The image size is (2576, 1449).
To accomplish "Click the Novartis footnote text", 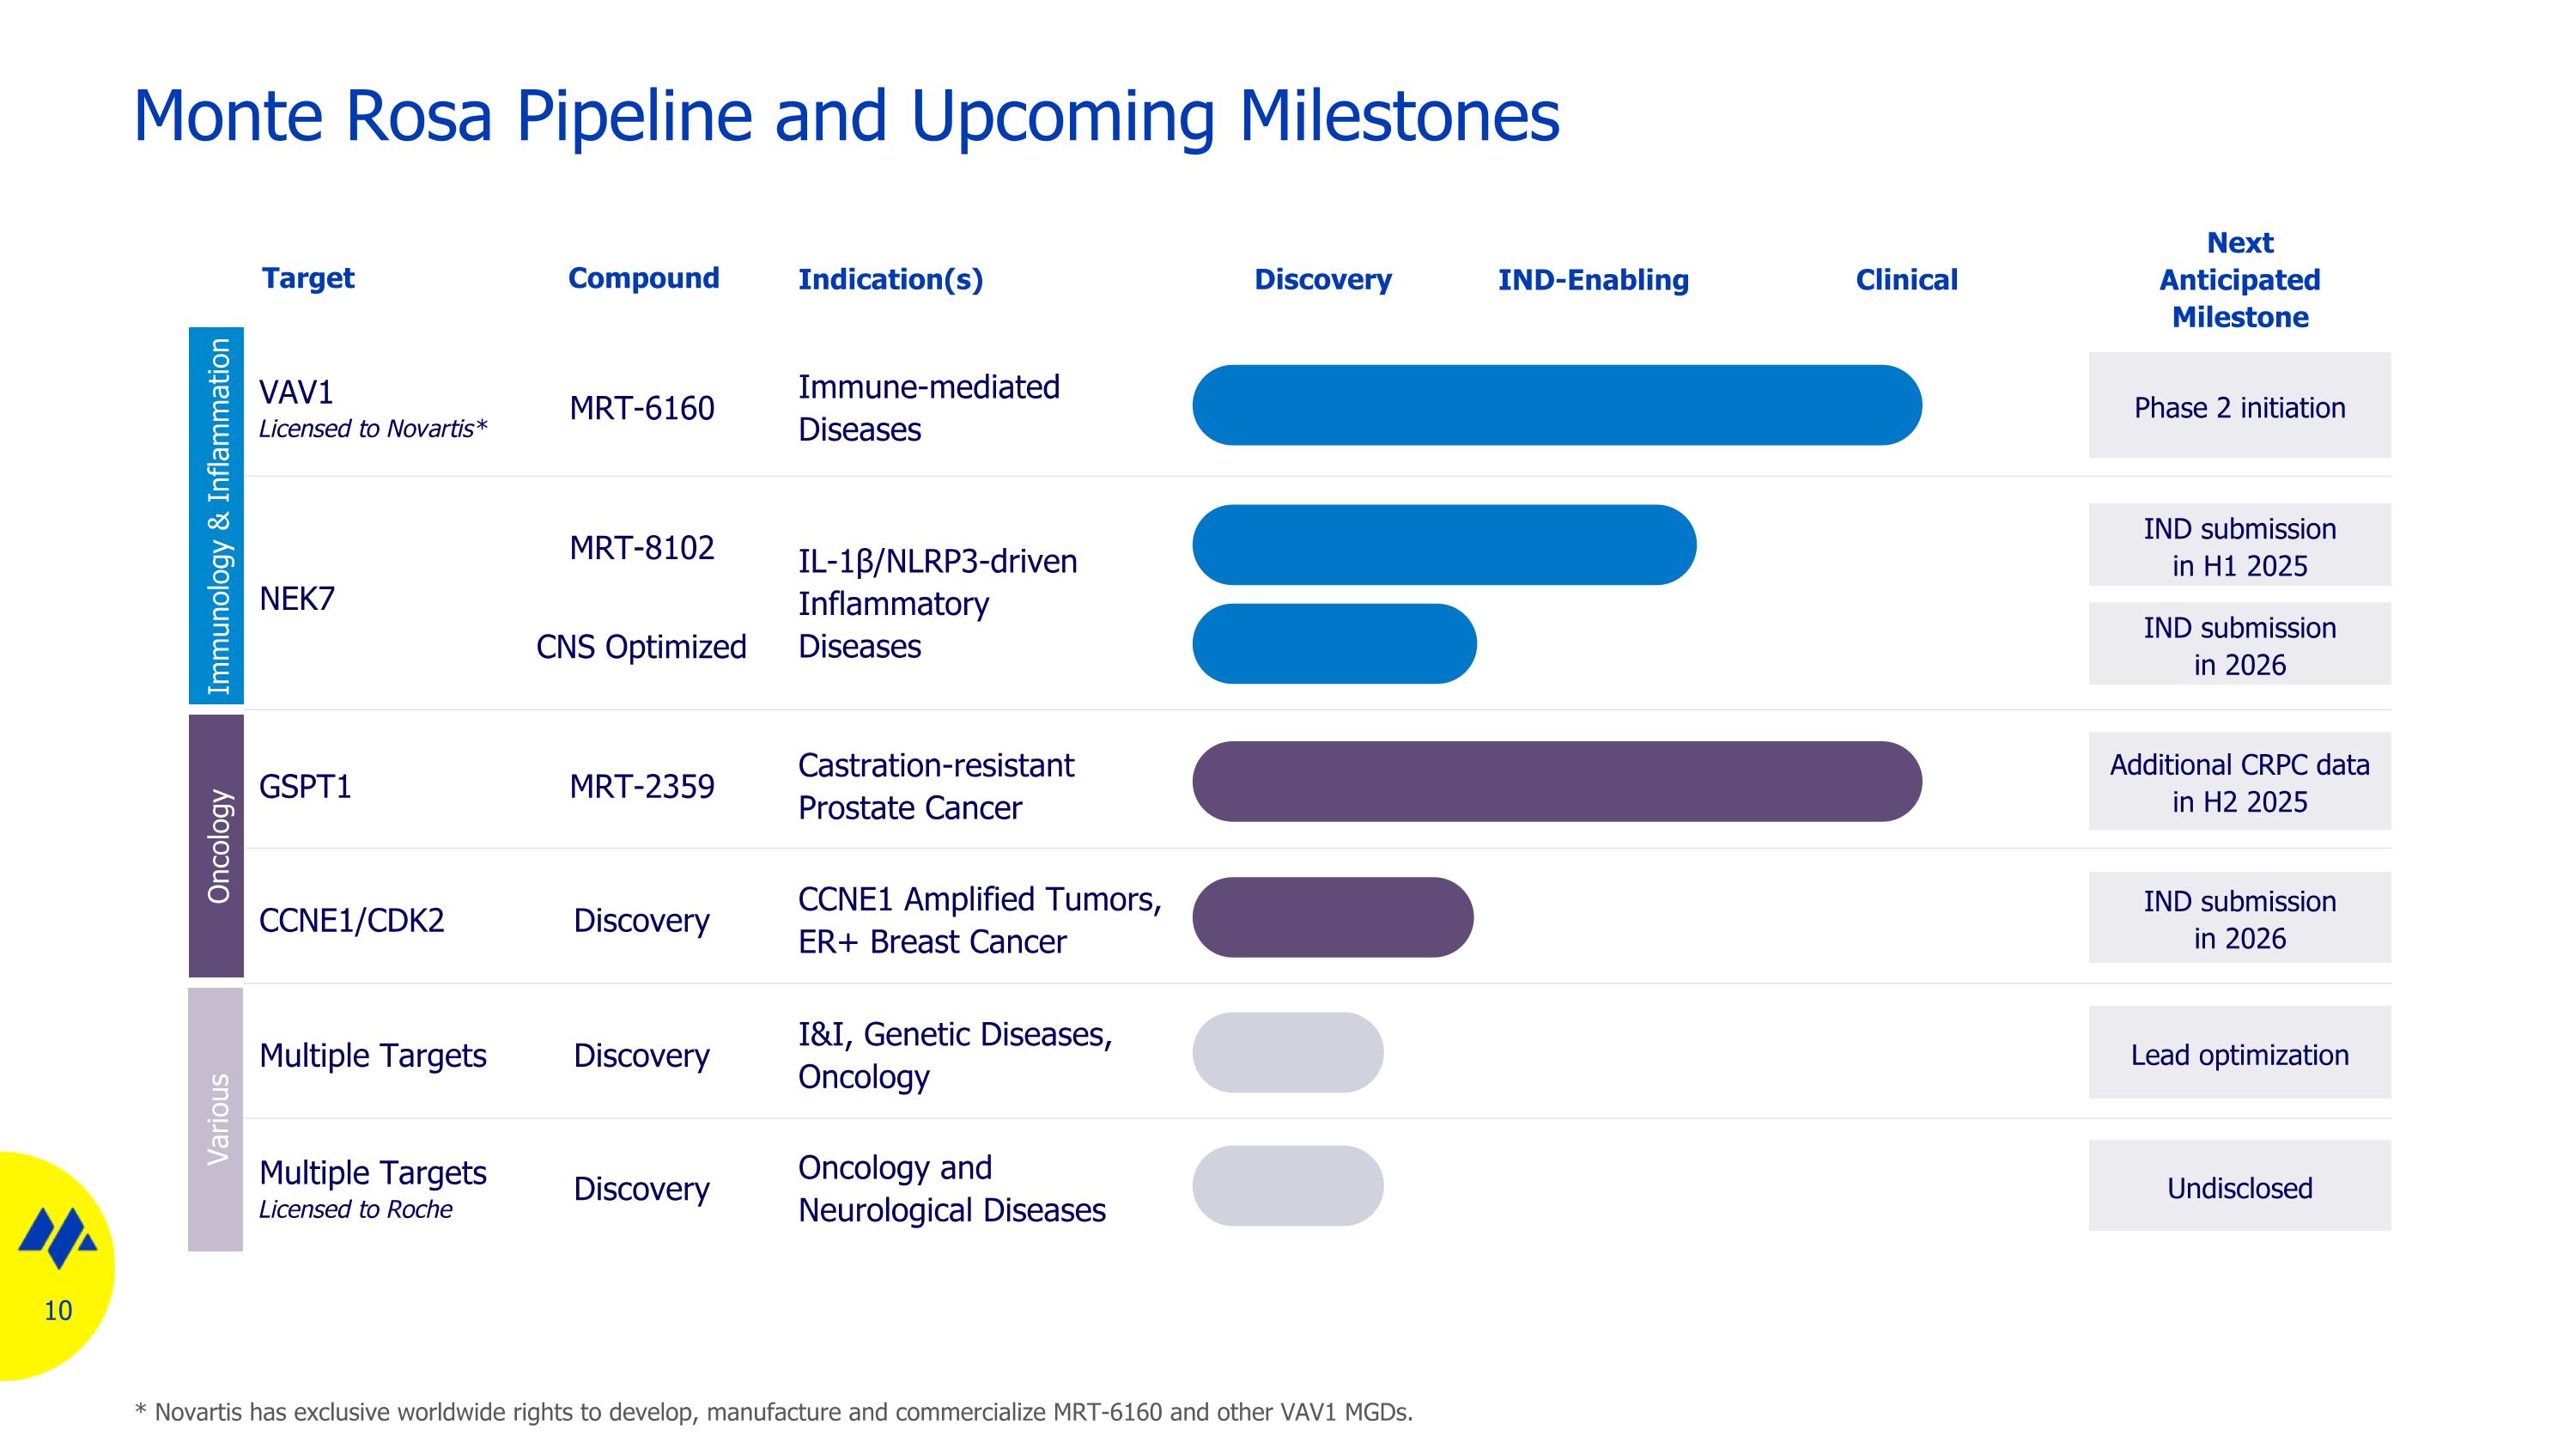I will (773, 1412).
